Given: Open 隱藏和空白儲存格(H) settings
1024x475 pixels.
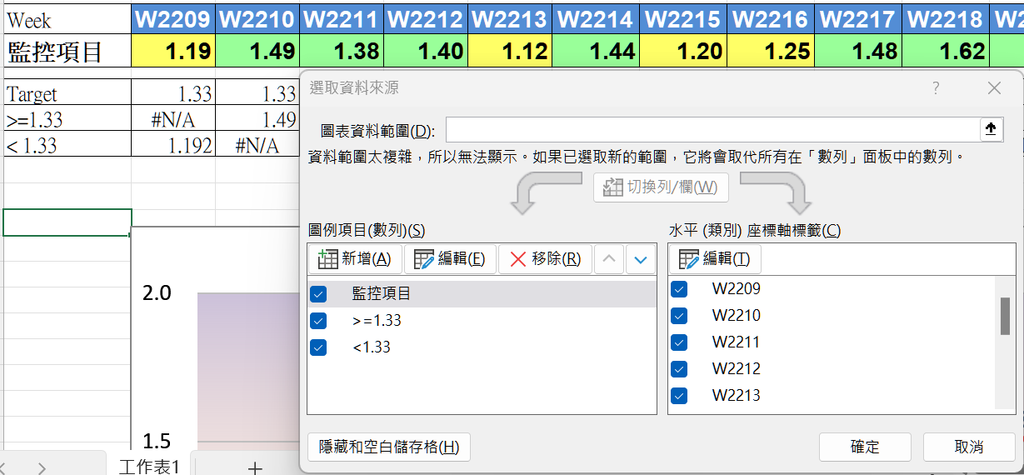Looking at the screenshot, I should pyautogui.click(x=389, y=448).
